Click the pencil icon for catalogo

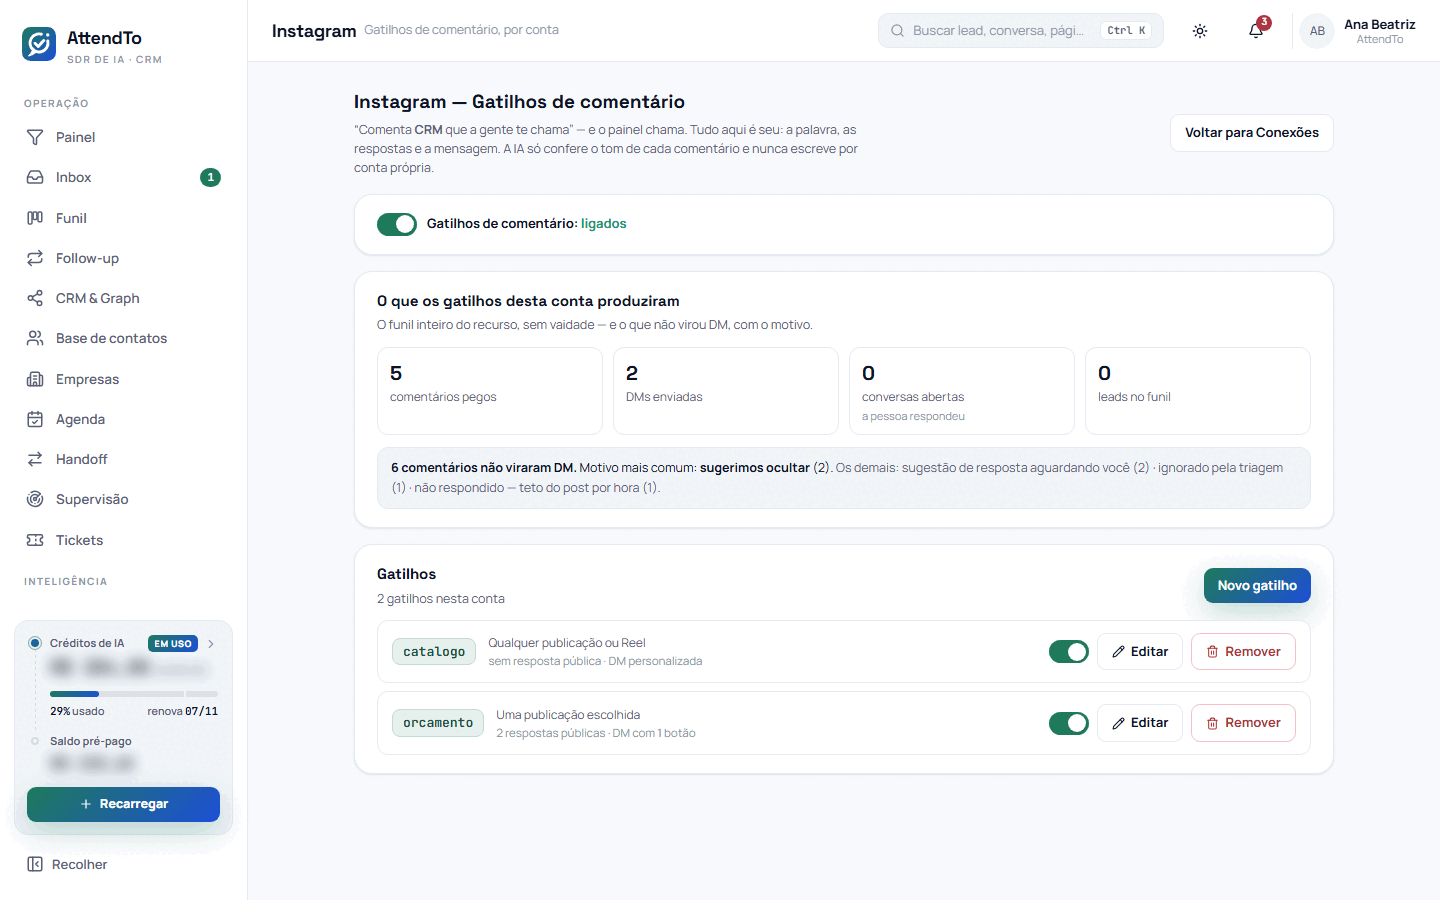(1119, 652)
